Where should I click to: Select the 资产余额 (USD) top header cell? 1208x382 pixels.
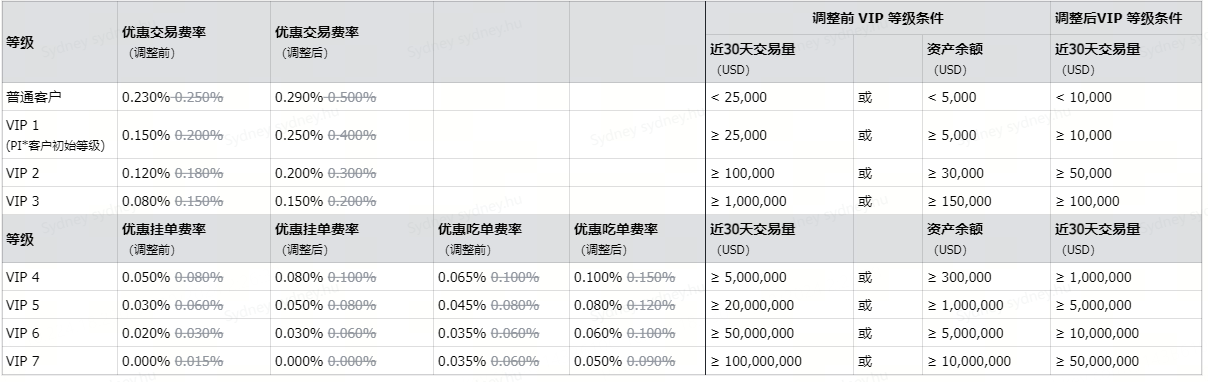click(x=986, y=59)
